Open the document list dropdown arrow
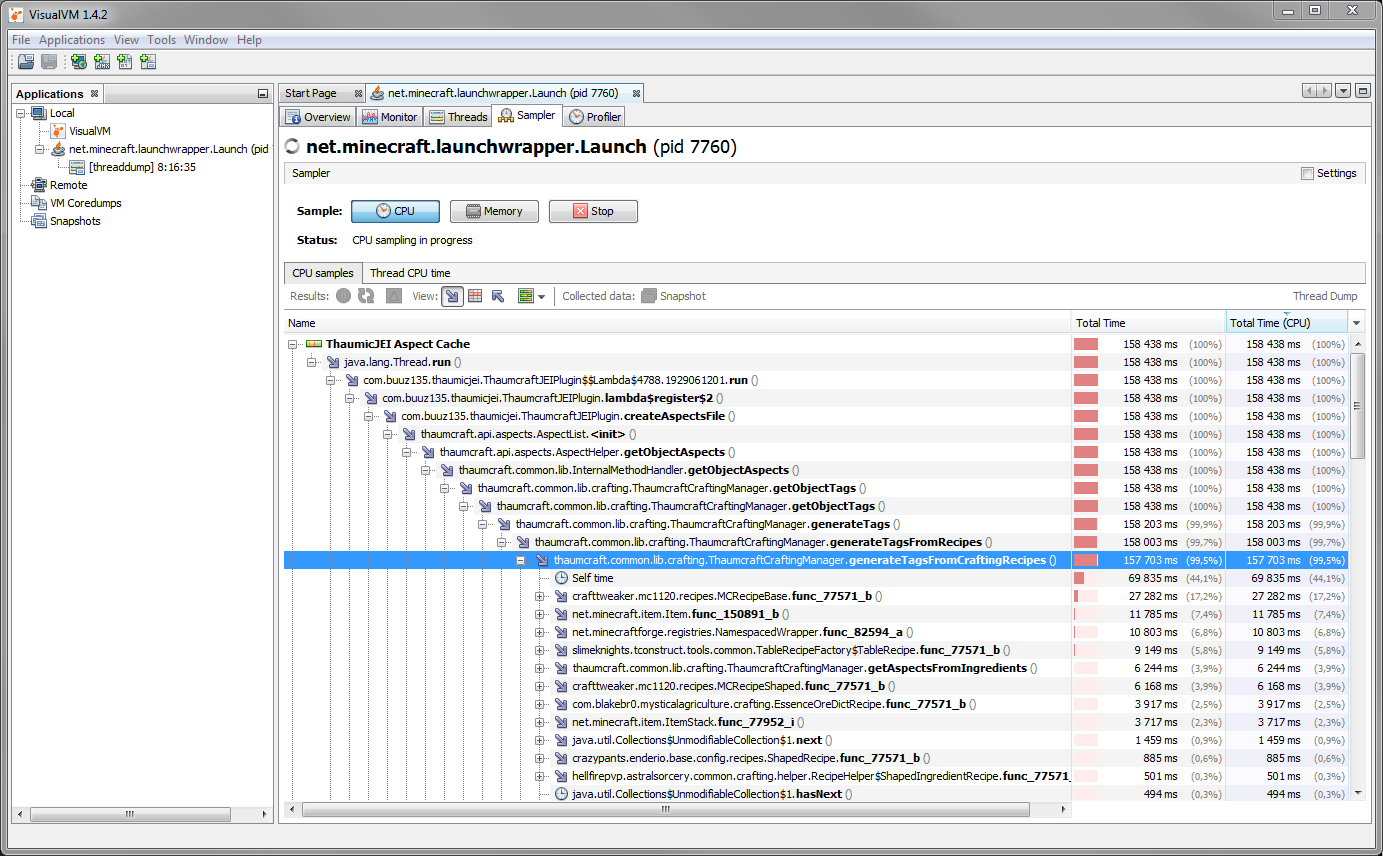 pyautogui.click(x=1343, y=91)
